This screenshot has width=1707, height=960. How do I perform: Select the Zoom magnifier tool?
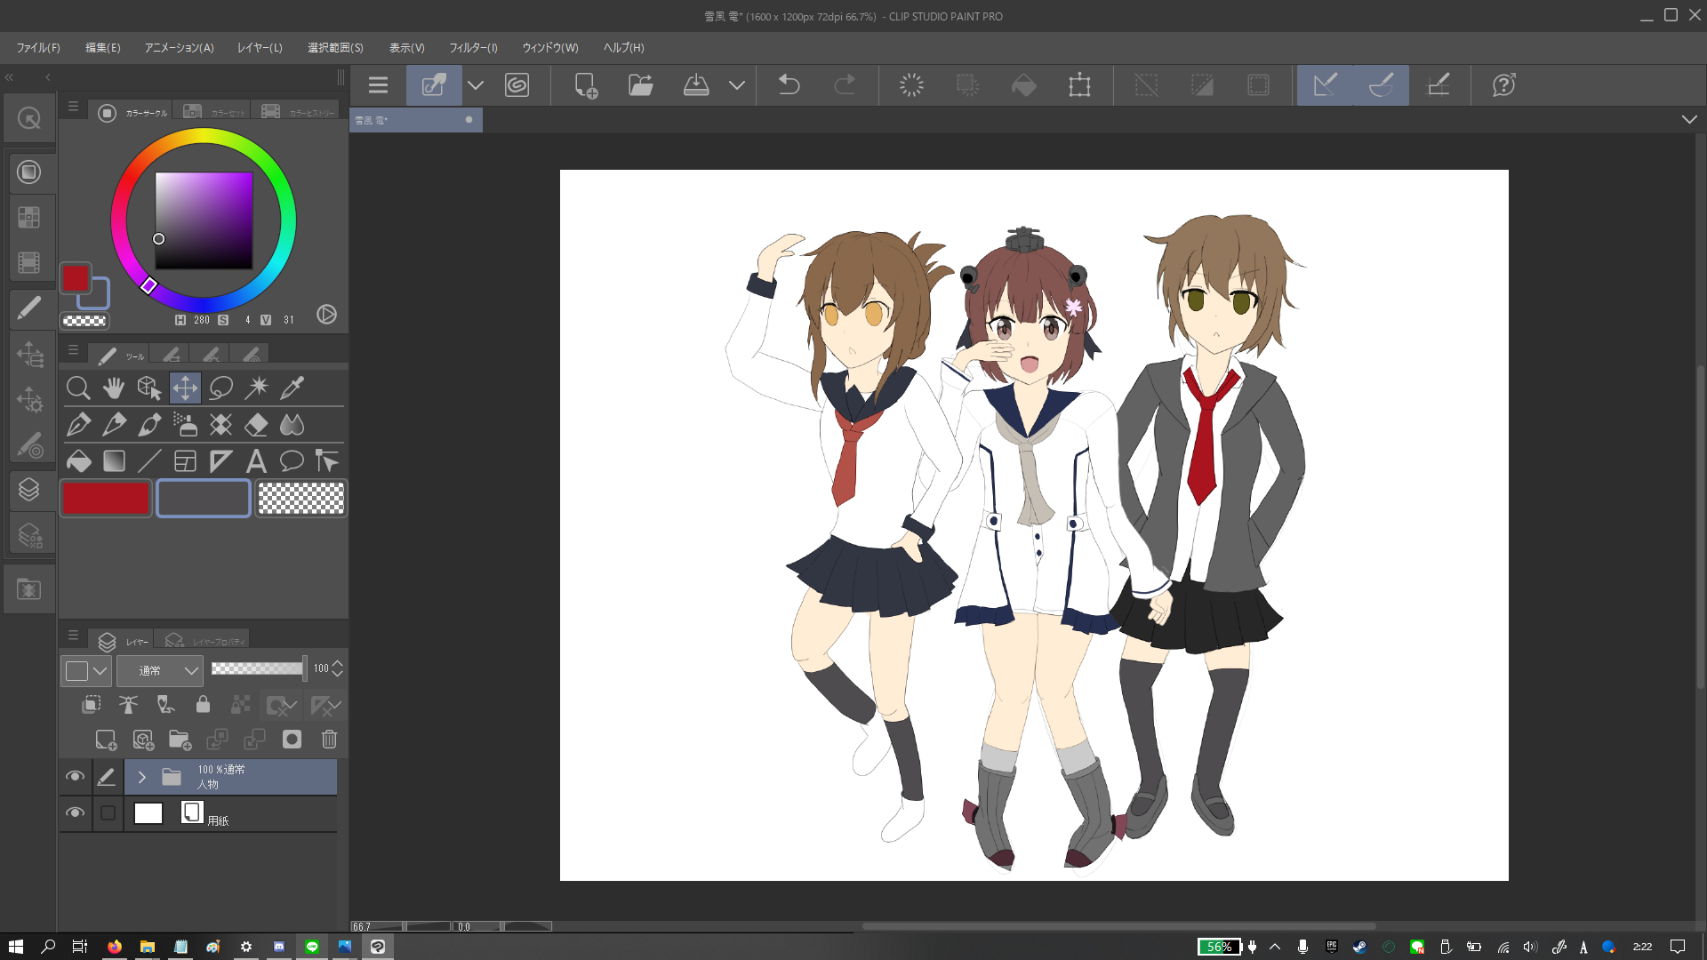coord(78,388)
